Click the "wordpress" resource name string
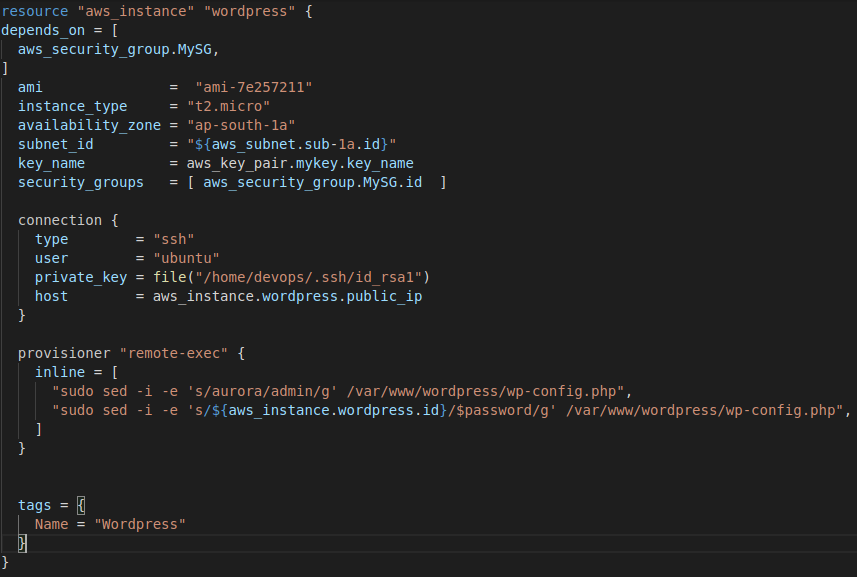This screenshot has width=857, height=577. click(x=250, y=11)
